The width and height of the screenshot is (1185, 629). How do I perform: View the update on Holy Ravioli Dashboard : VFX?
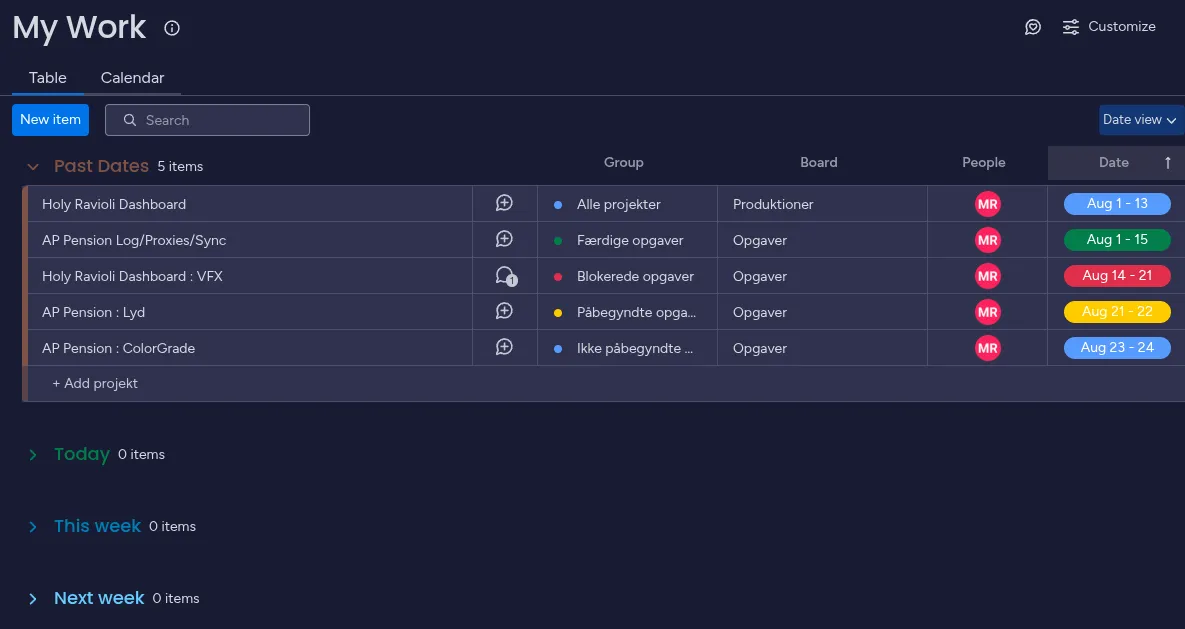(x=505, y=276)
